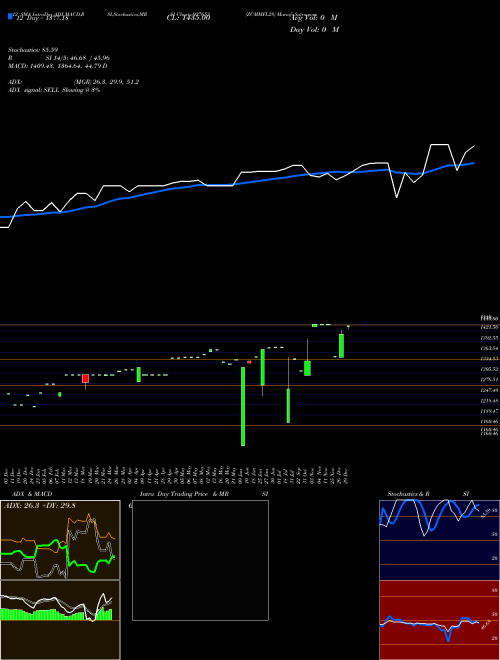Screen dimensions: 500x660
Task: Click the 'Stochastics: 85.59' reading
Action: pos(33,50)
